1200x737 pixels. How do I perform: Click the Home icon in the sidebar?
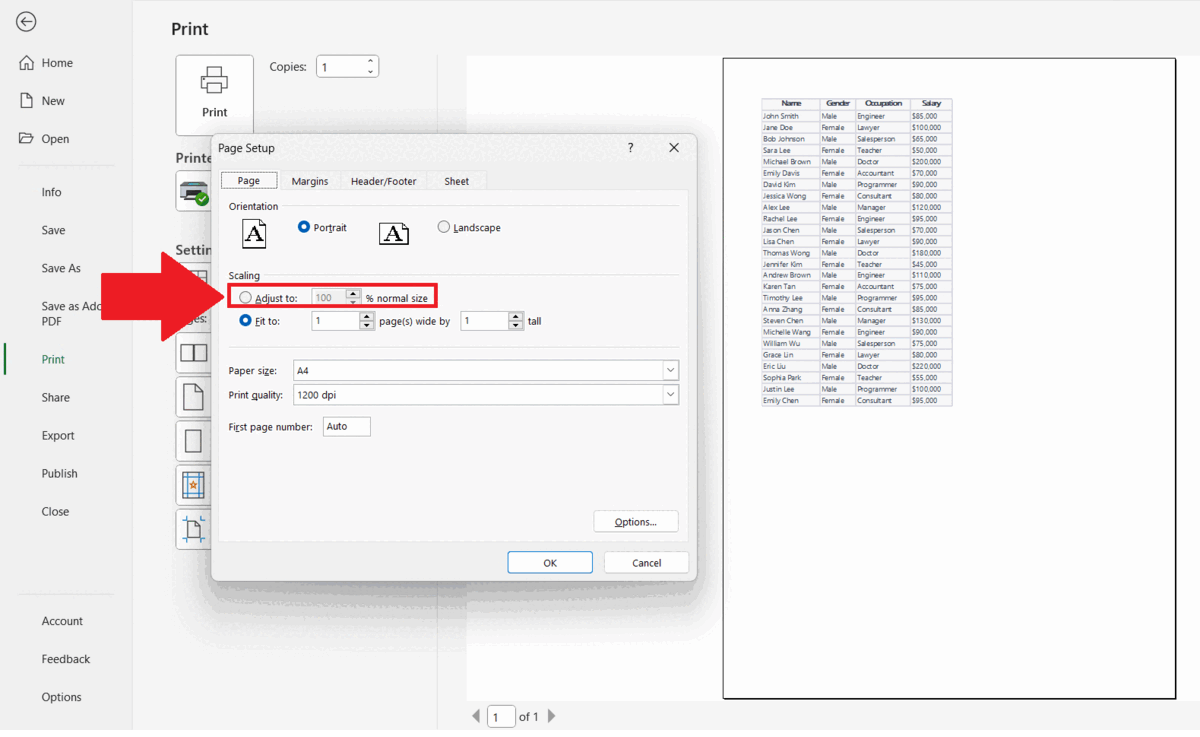(27, 62)
